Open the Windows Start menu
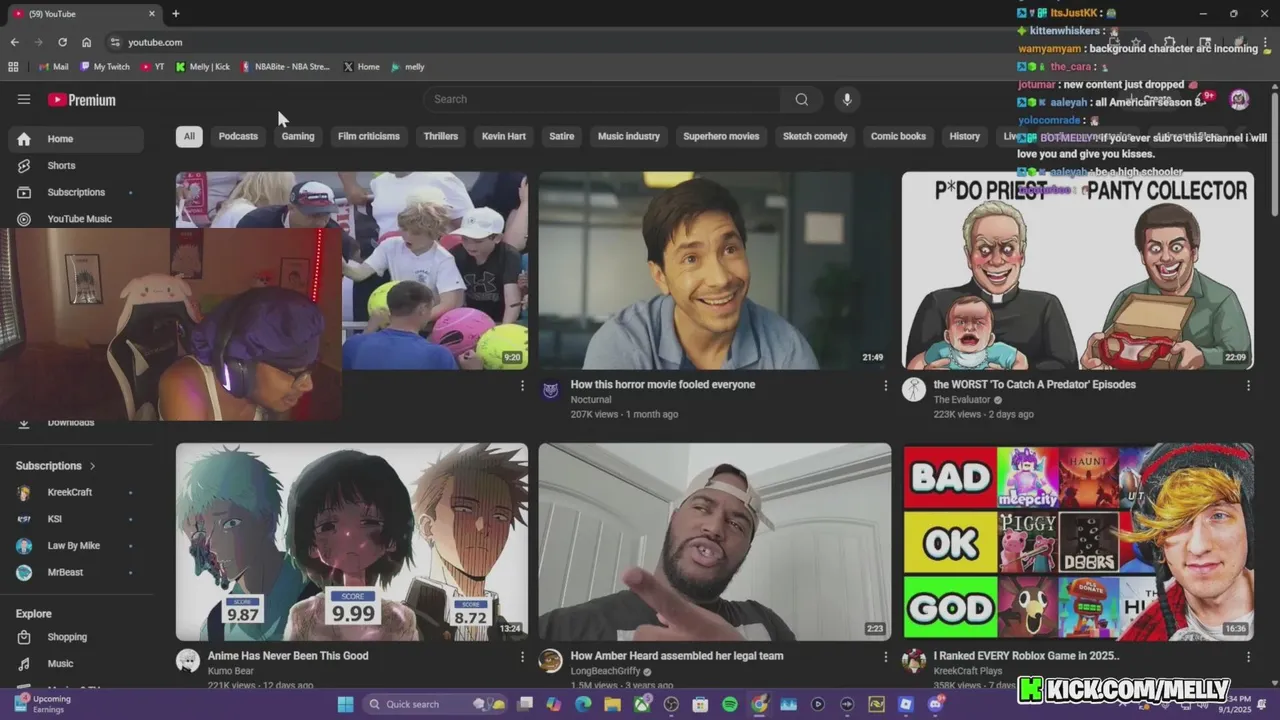This screenshot has height=720, width=1280. [345, 704]
